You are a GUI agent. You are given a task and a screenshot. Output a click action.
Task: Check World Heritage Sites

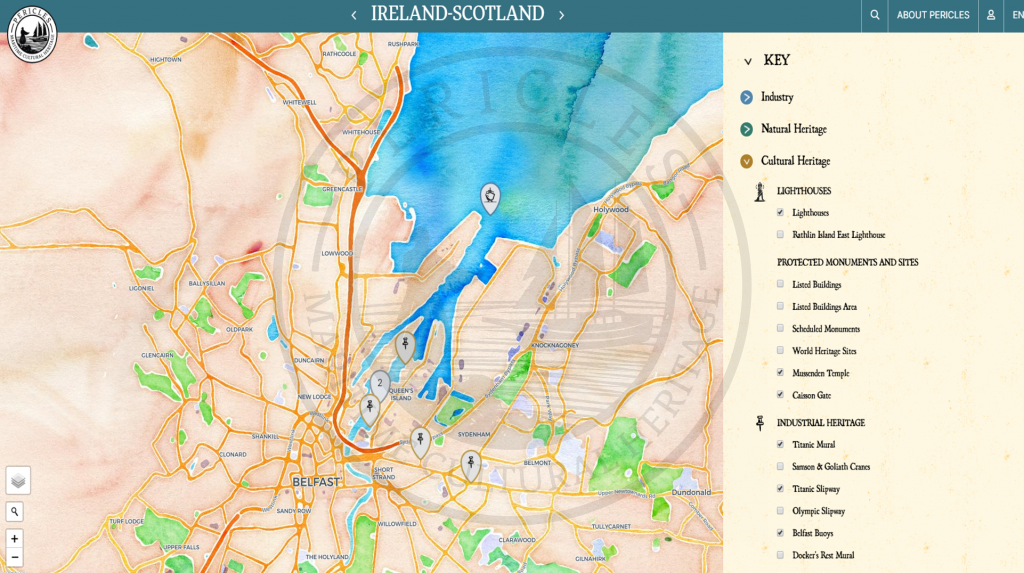click(780, 351)
